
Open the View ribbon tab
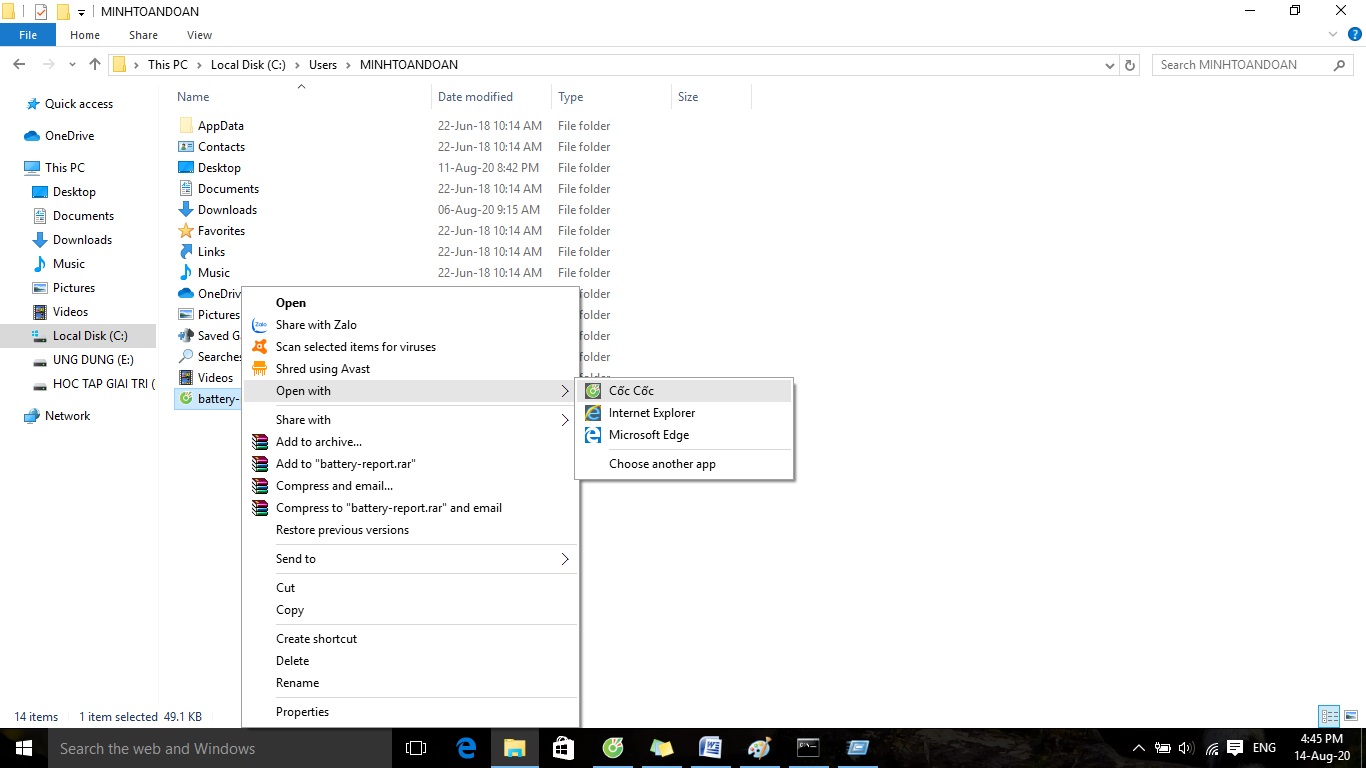pyautogui.click(x=199, y=35)
